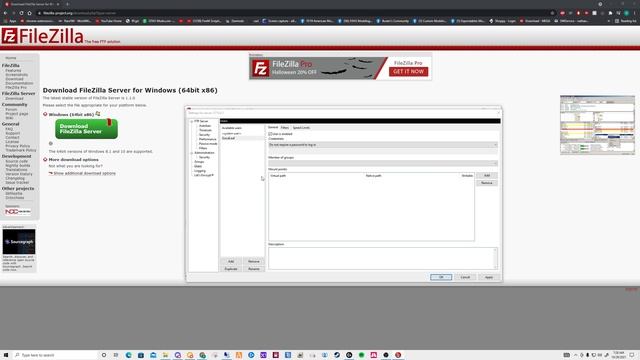Click the FileZilla logo in the header
This screenshot has height=360, width=640.
tap(42, 36)
